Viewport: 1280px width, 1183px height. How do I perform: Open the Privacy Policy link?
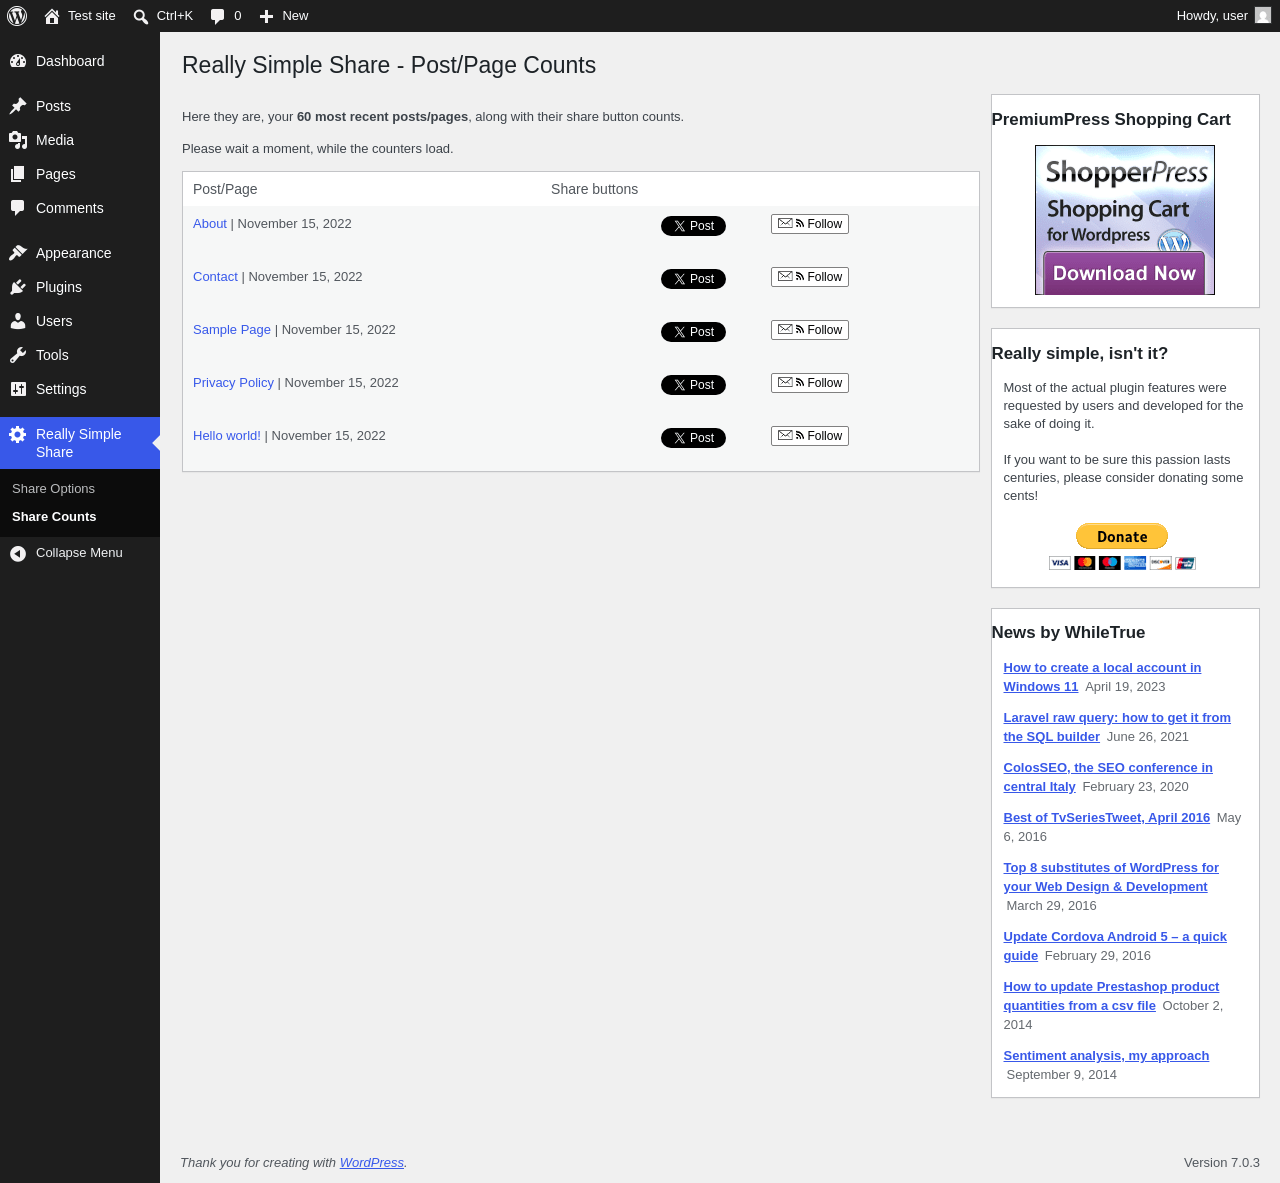[x=233, y=383]
